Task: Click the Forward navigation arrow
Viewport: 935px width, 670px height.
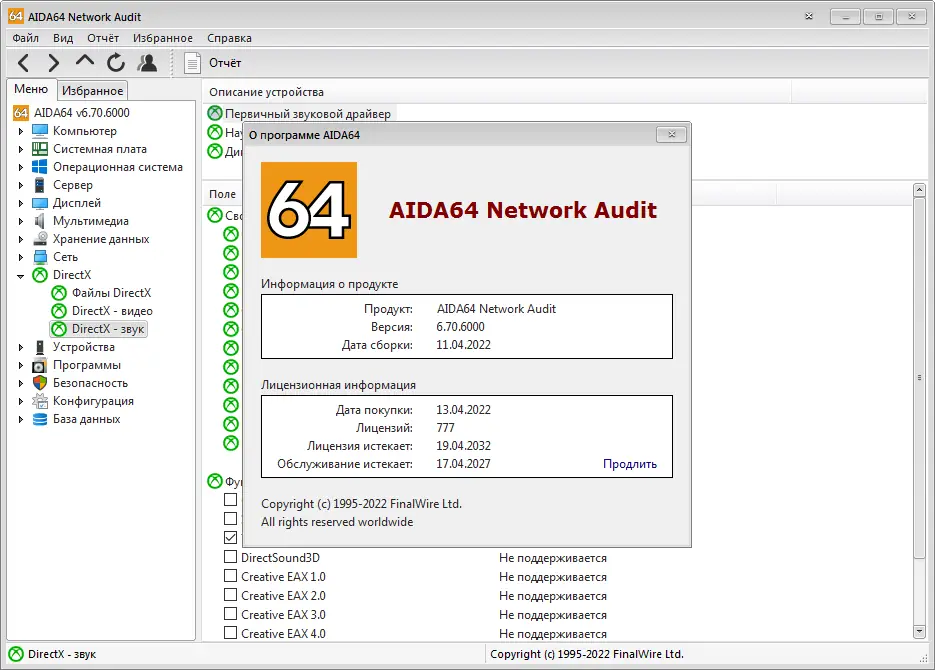Action: (x=54, y=63)
